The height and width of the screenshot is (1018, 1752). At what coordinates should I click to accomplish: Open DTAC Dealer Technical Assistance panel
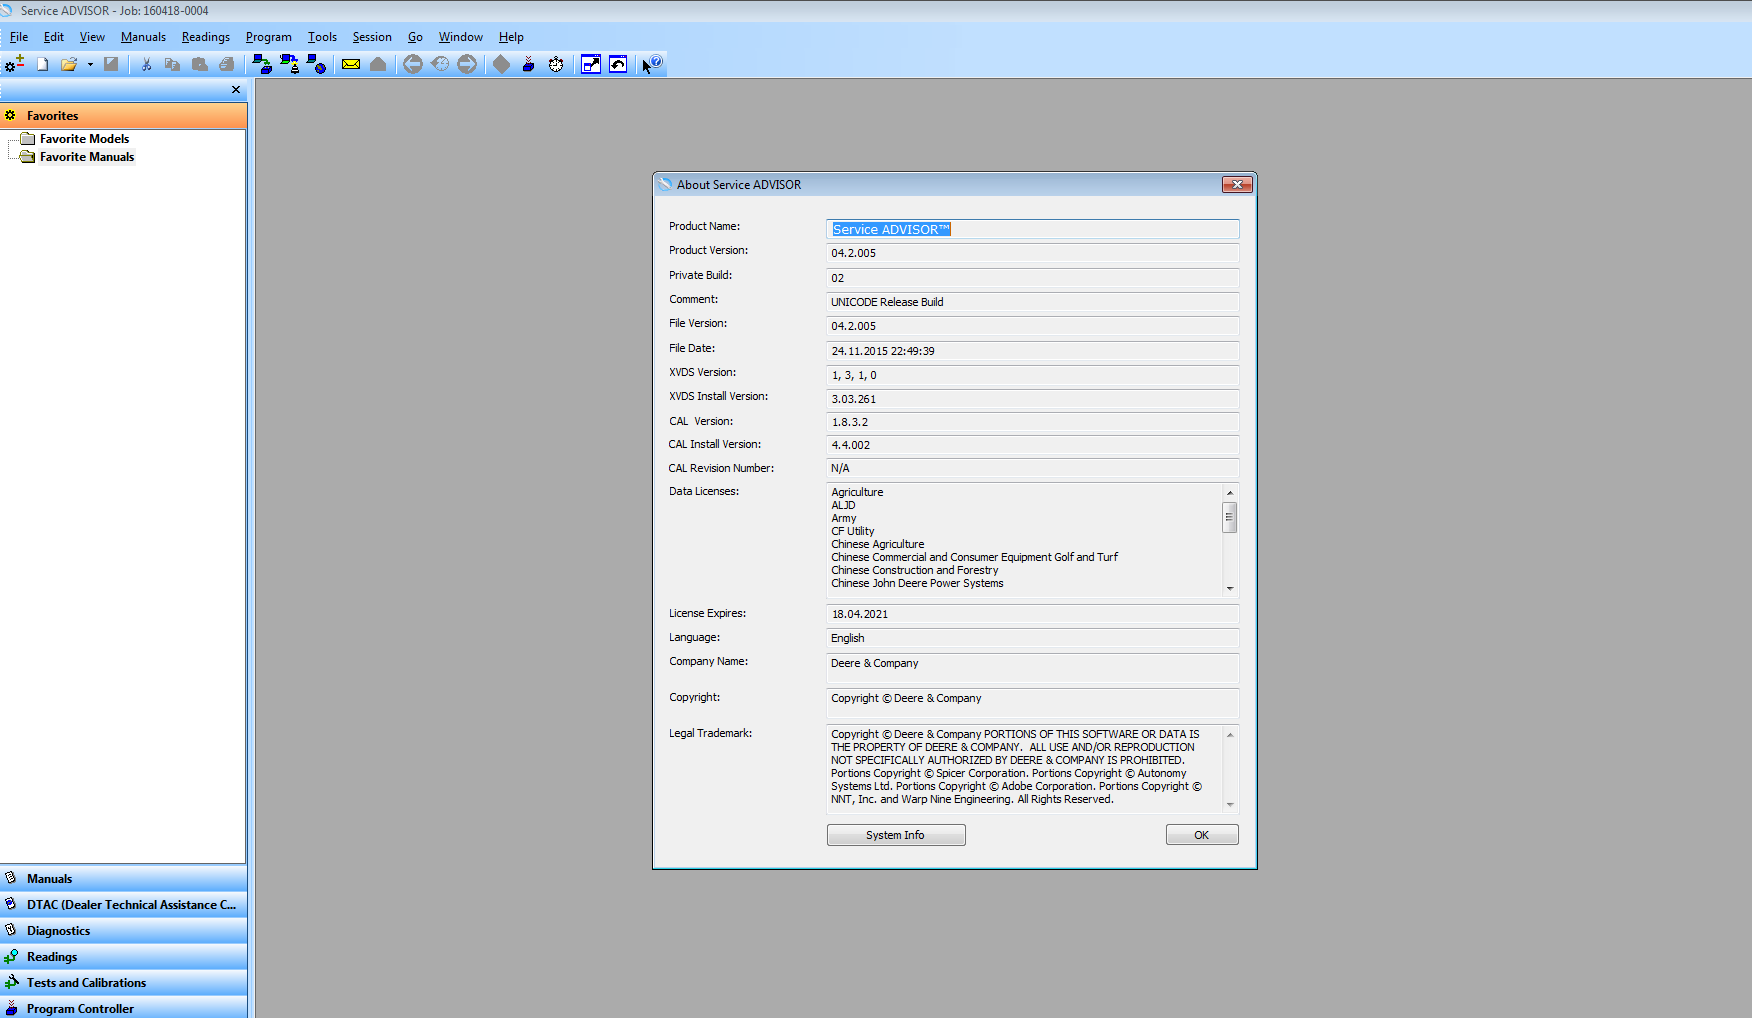tap(123, 904)
